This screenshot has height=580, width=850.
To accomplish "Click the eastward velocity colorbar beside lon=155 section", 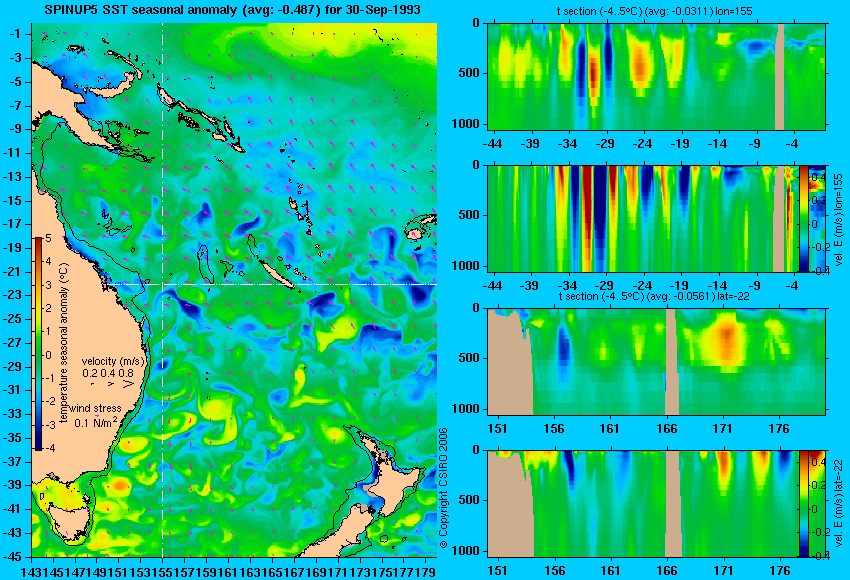I will (x=803, y=218).
